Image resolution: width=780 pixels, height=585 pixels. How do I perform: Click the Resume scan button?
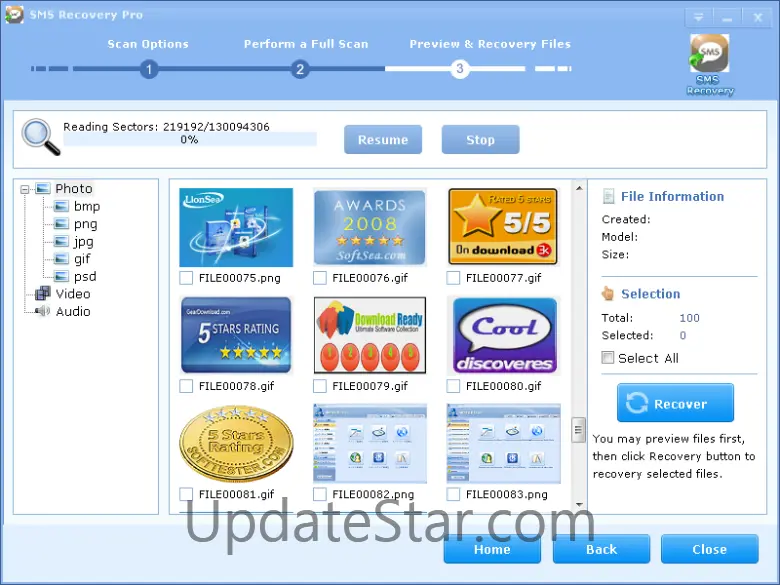click(383, 140)
